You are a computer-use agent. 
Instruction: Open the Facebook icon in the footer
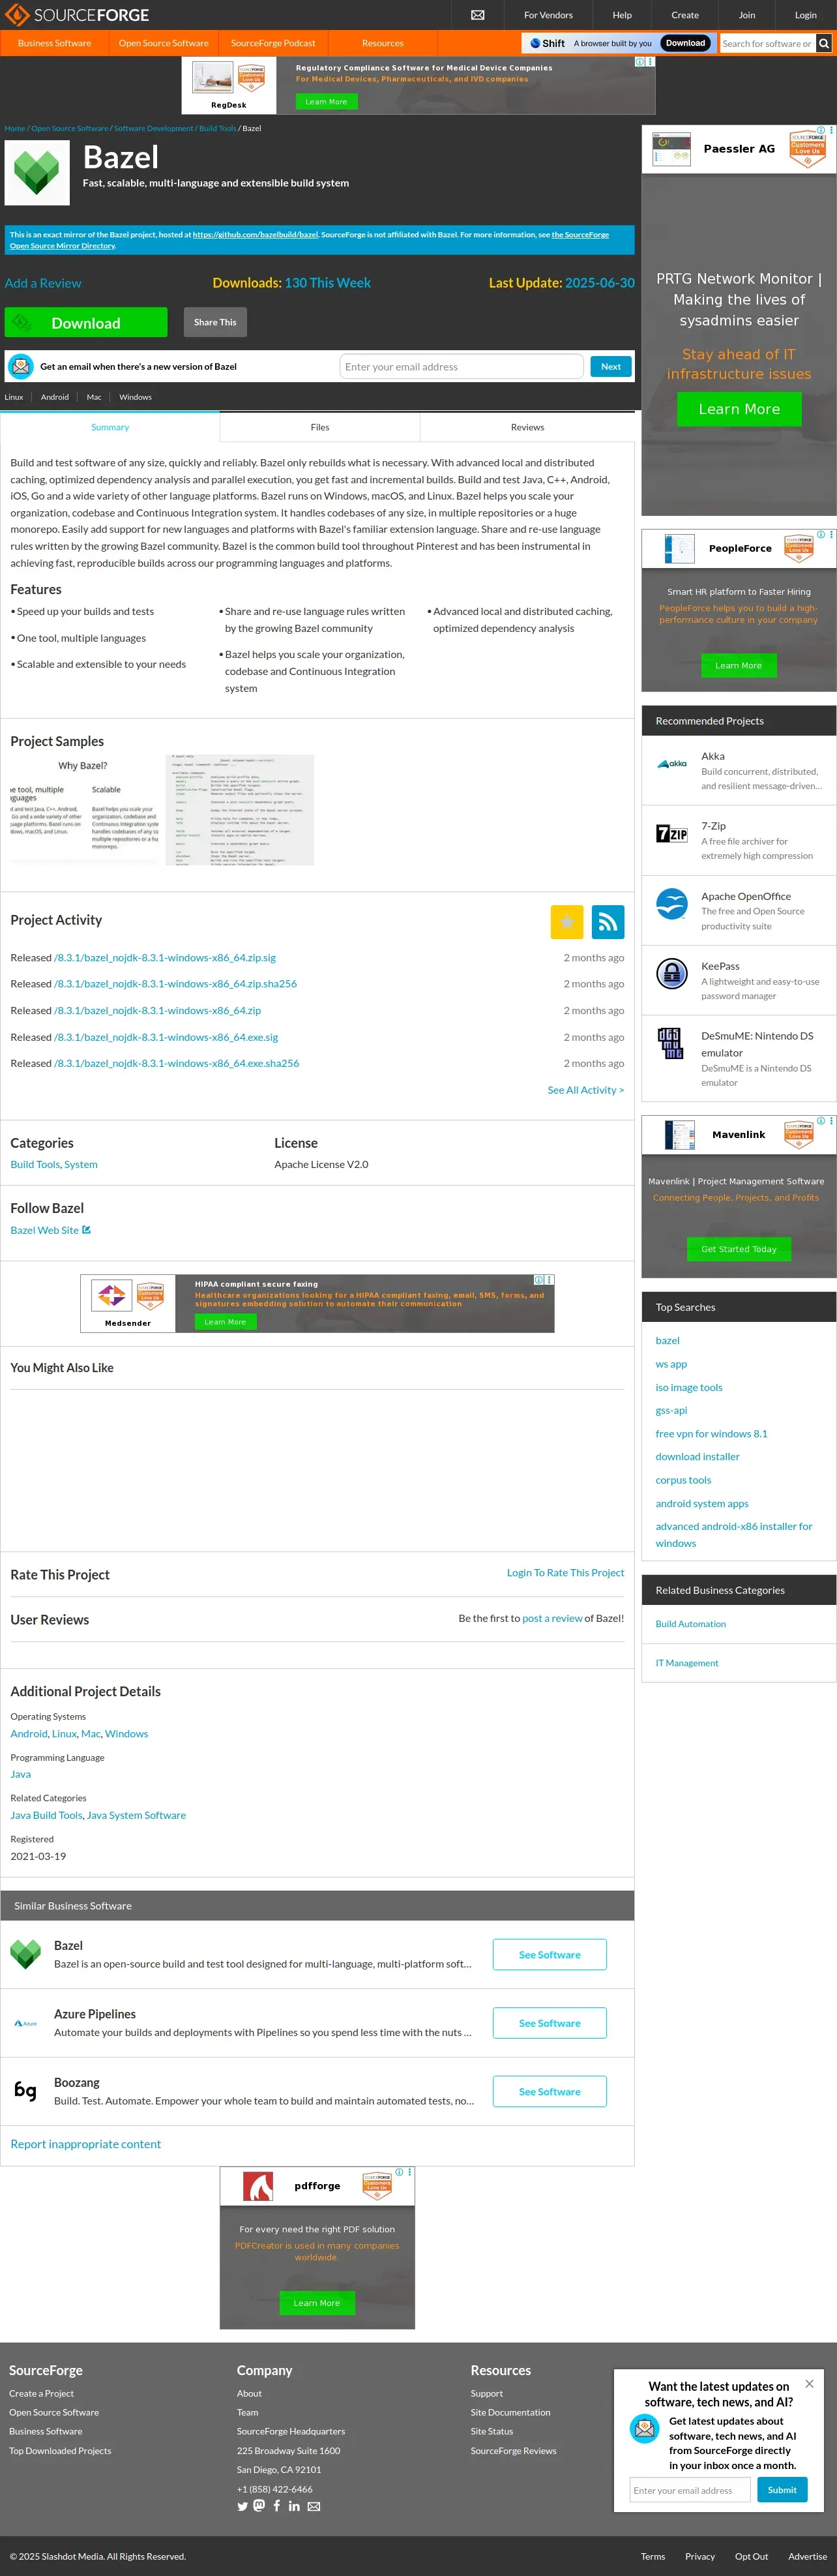(277, 2505)
